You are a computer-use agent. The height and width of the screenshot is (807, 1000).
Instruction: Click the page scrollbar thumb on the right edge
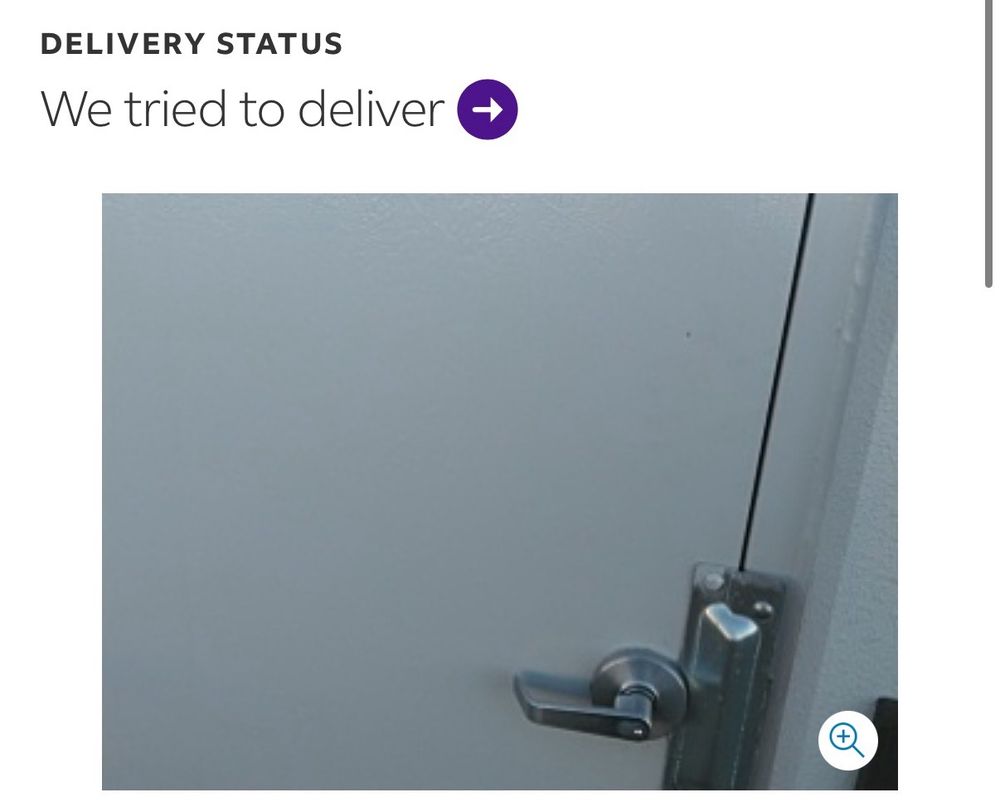[989, 144]
